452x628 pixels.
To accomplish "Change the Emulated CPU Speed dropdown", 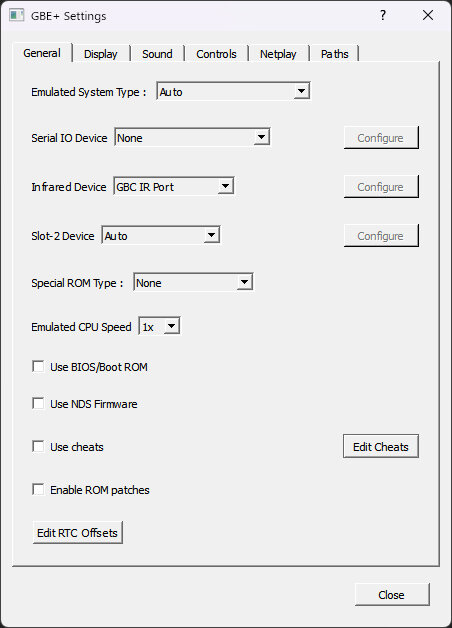I will coord(159,326).
